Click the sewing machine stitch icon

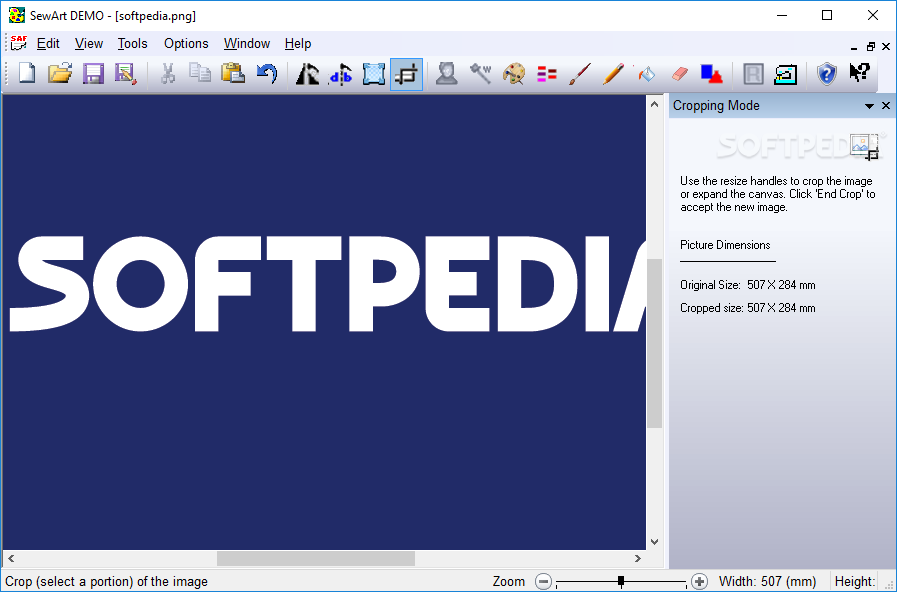pyautogui.click(x=785, y=74)
